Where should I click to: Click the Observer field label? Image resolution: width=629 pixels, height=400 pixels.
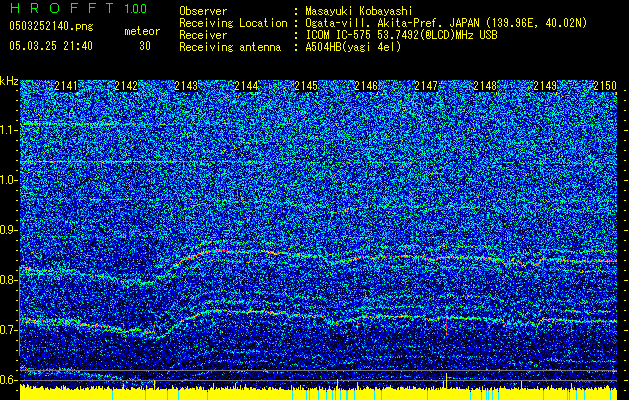(x=203, y=11)
